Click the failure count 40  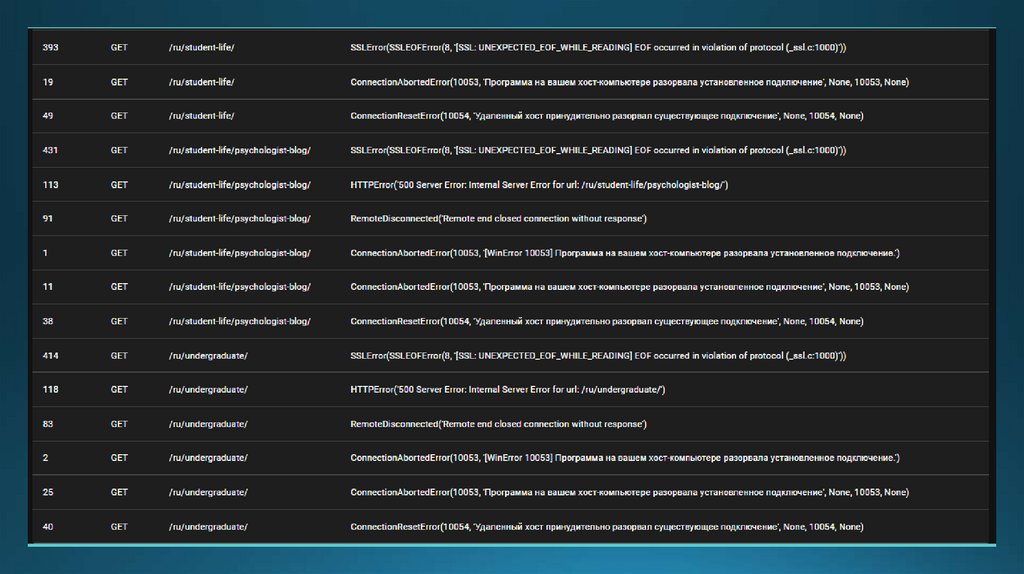pyautogui.click(x=48, y=527)
